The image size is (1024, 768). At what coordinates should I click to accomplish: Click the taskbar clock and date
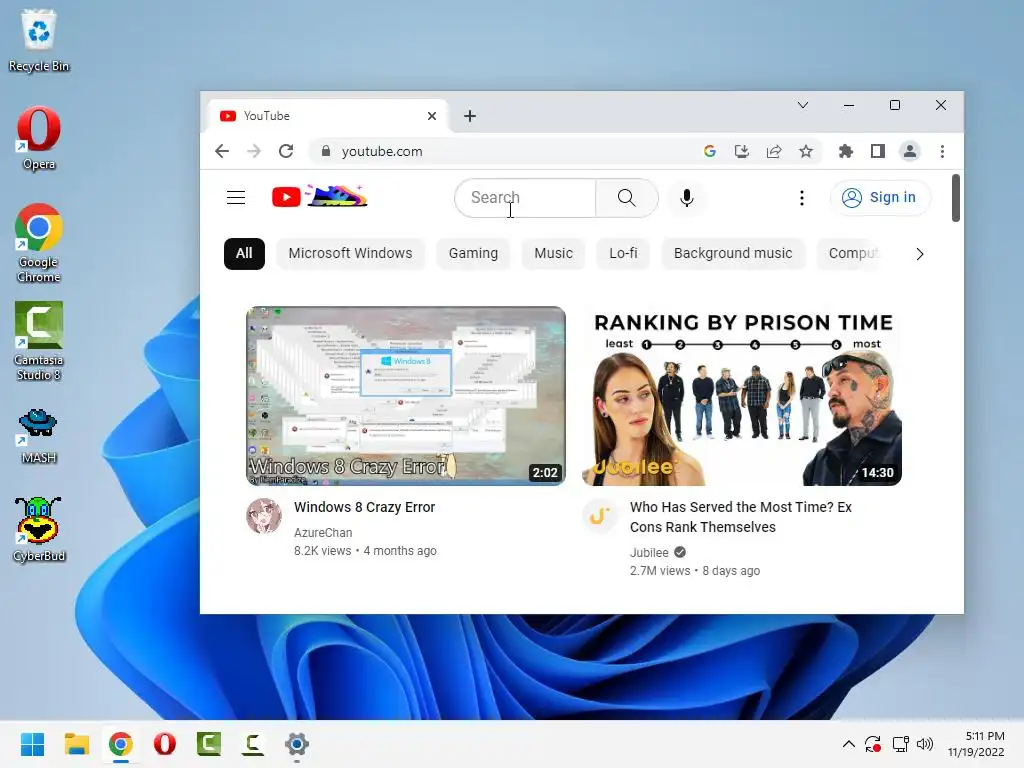976,744
